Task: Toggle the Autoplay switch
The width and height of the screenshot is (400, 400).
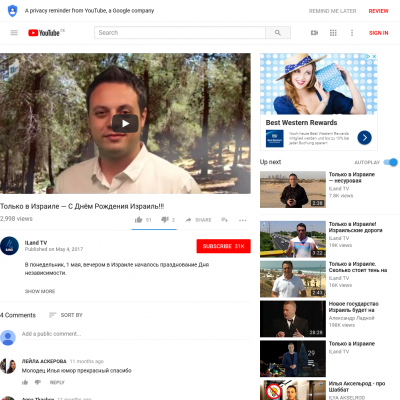Action: click(390, 162)
